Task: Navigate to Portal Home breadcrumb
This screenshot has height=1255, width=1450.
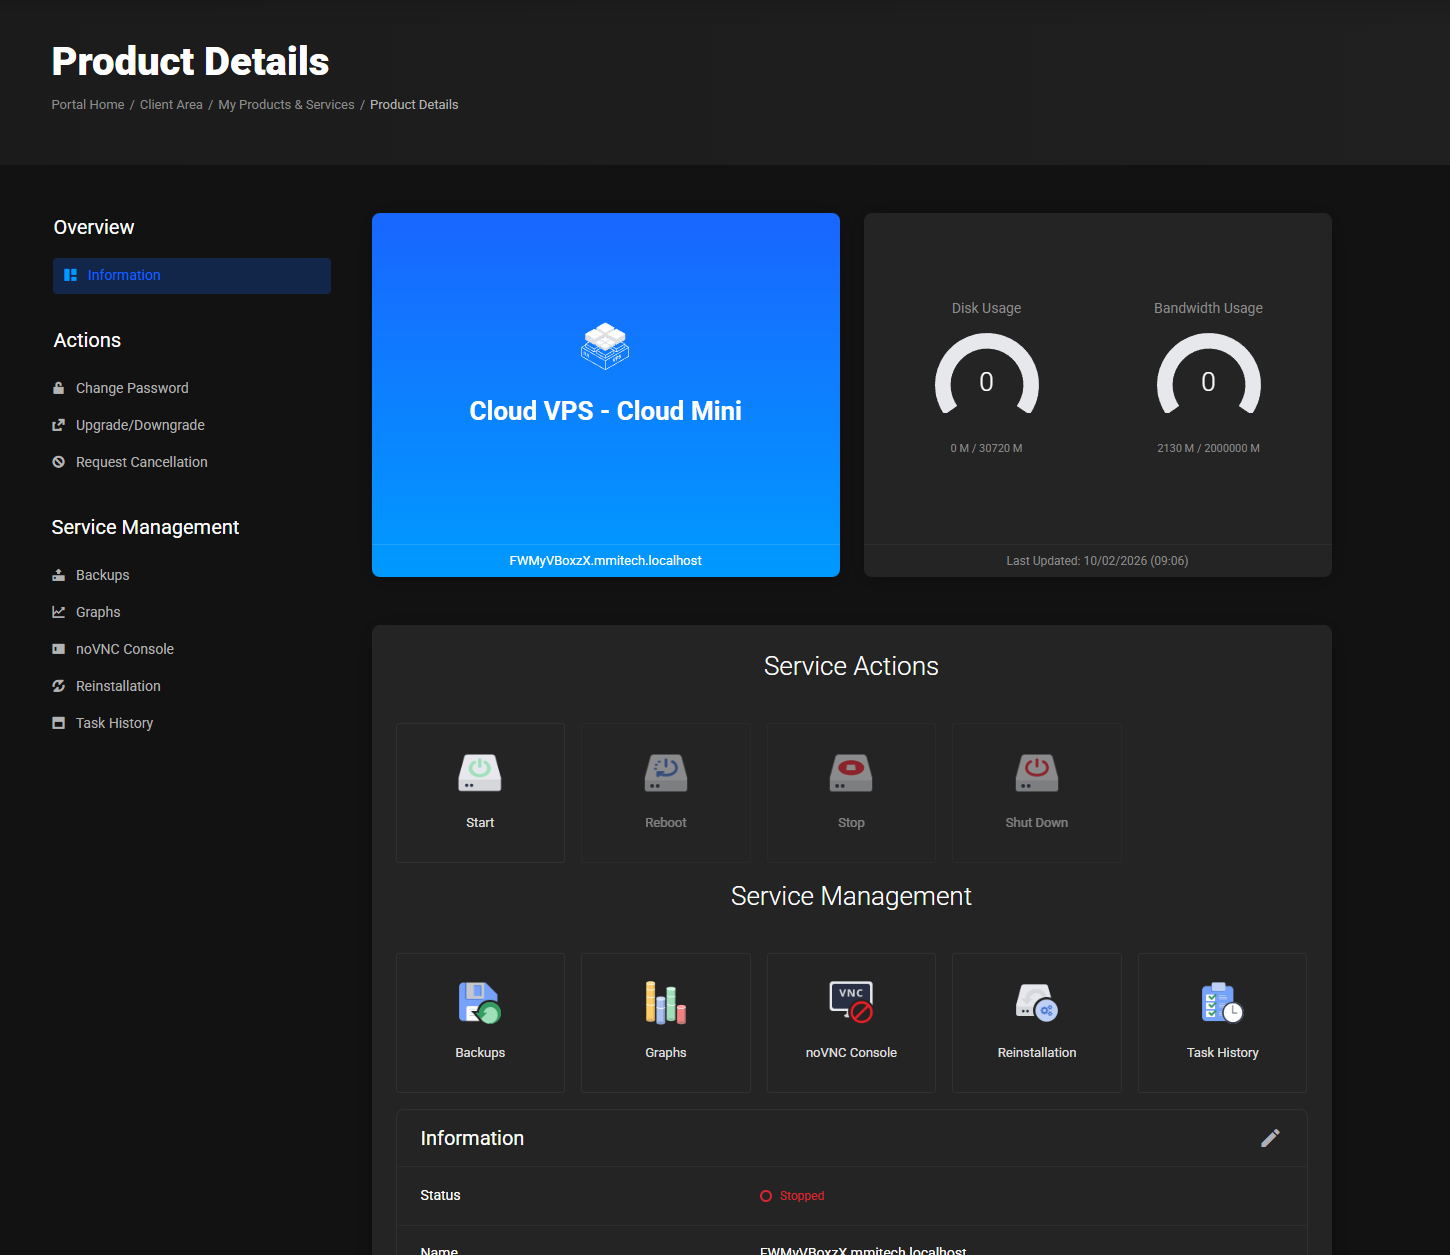Action: coord(87,104)
